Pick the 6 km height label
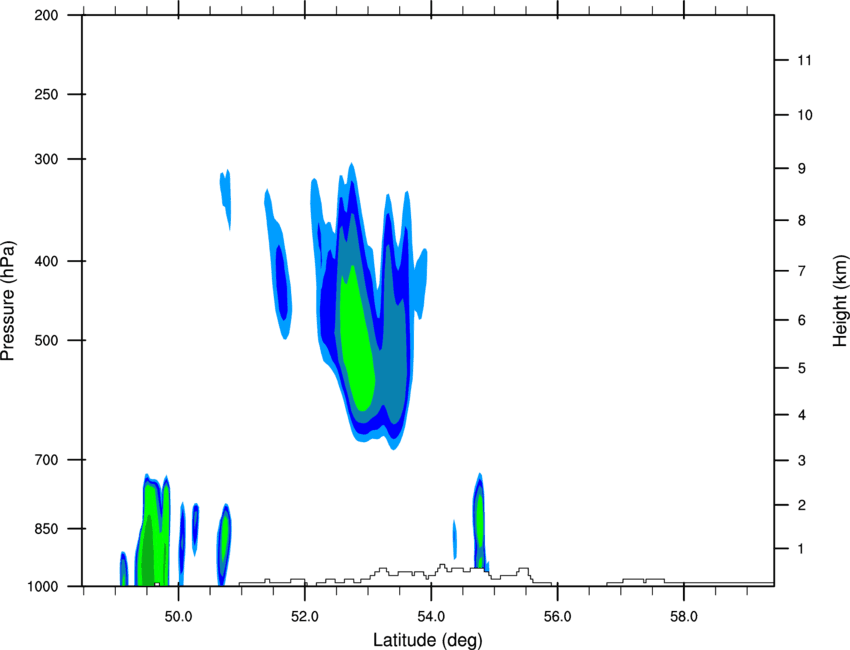The height and width of the screenshot is (650, 850). coord(802,320)
